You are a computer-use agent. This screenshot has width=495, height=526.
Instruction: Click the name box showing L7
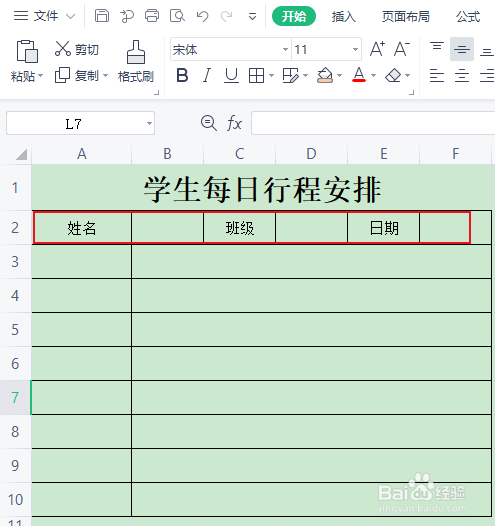[x=74, y=123]
